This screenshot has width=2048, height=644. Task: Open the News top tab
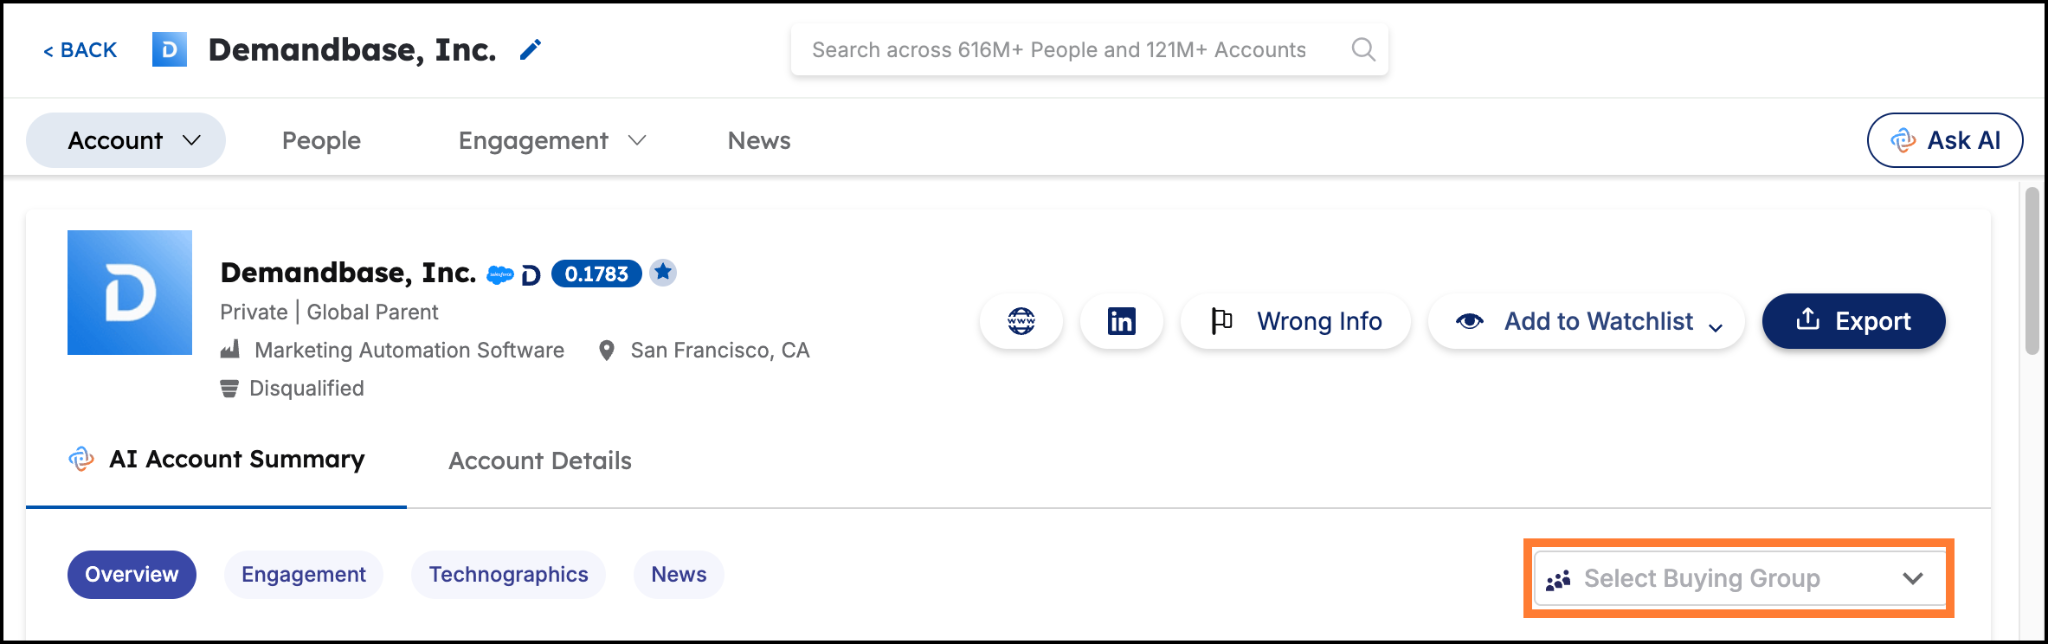click(x=759, y=141)
